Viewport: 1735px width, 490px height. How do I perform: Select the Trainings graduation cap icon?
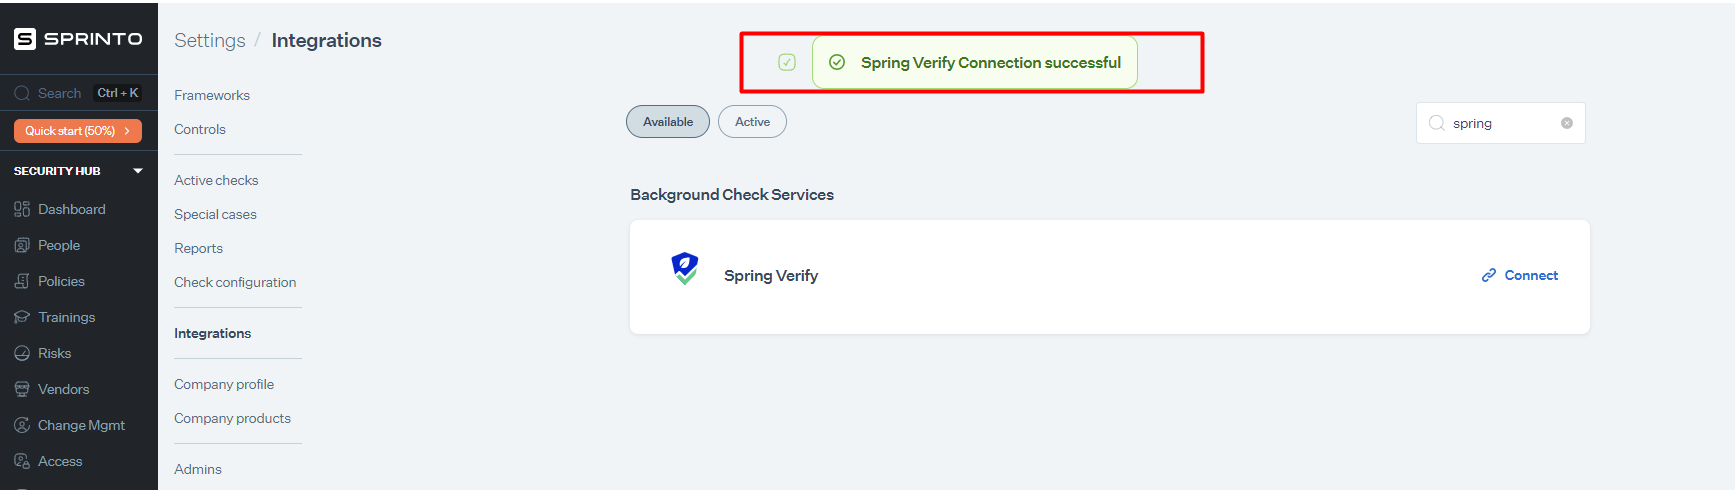[x=22, y=317]
